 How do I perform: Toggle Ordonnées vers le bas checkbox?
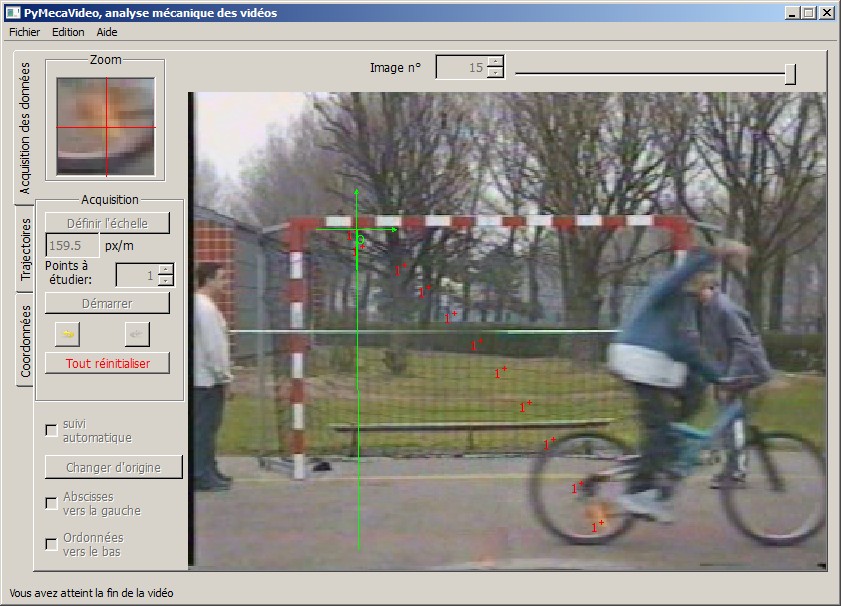point(51,544)
